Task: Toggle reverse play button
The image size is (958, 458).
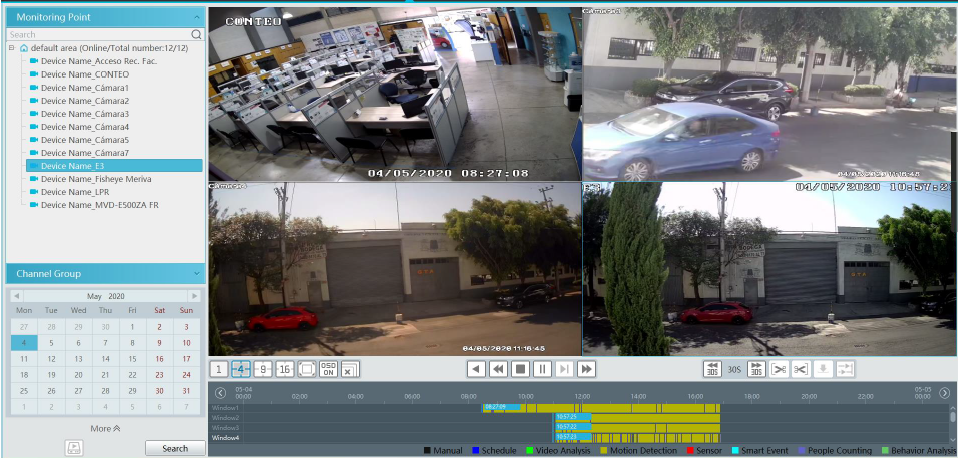Action: (477, 369)
